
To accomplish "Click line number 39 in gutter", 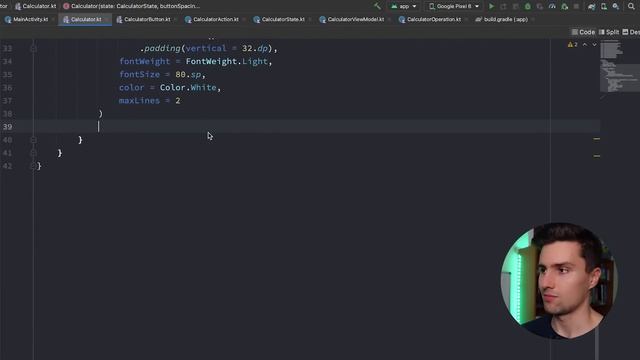I will (7, 127).
